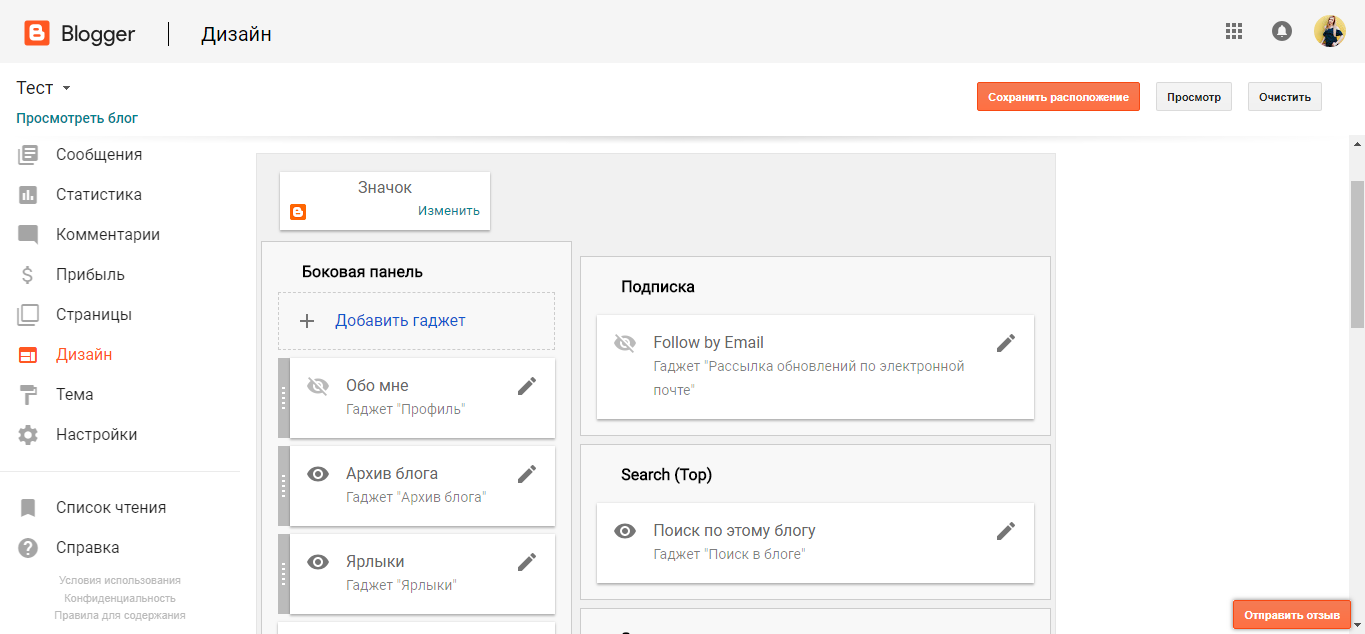Edit the Архив блога gadget with pencil

click(527, 474)
